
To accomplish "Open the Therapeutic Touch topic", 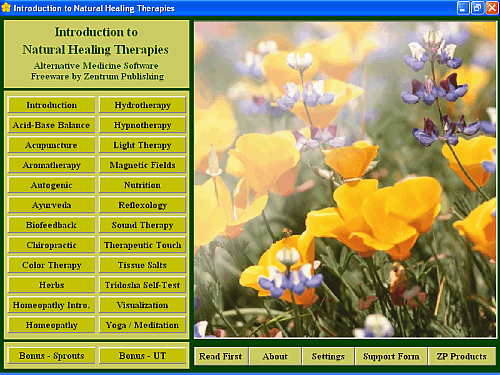I will 143,245.
